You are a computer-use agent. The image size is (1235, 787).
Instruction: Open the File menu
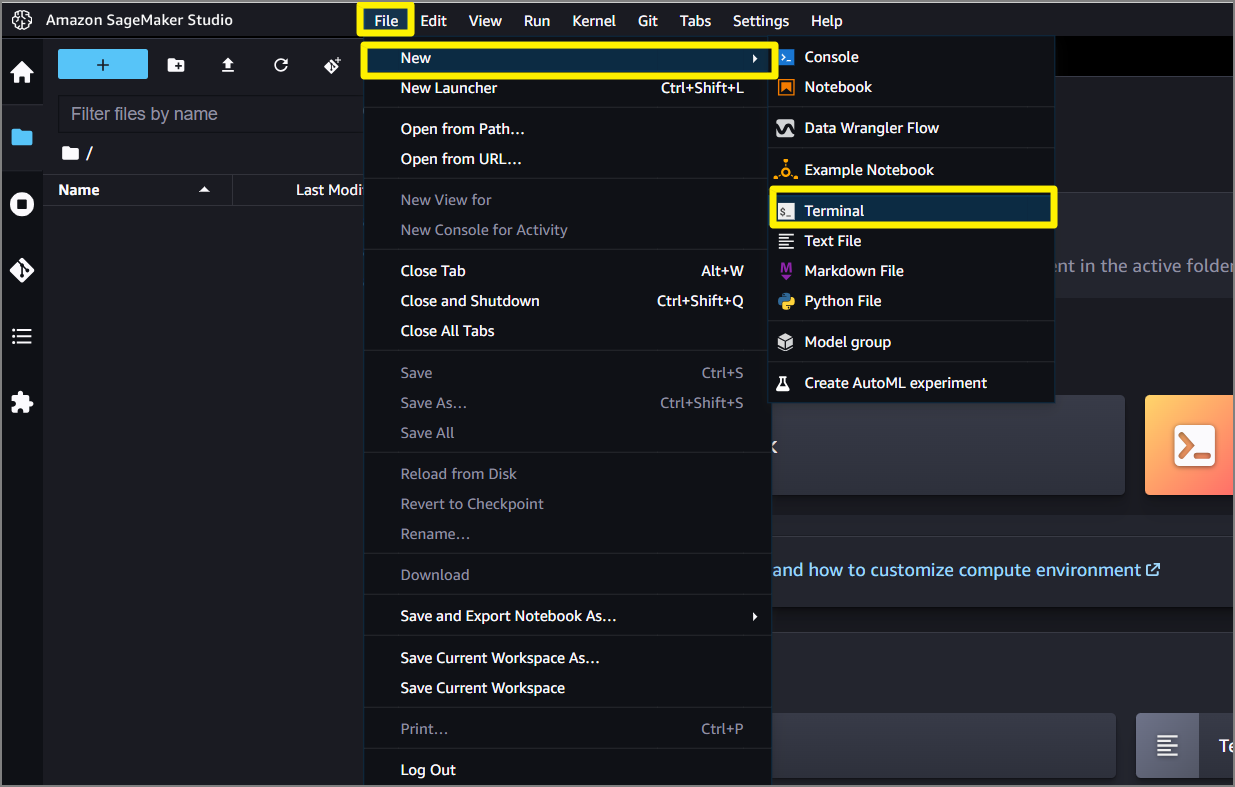tap(386, 20)
